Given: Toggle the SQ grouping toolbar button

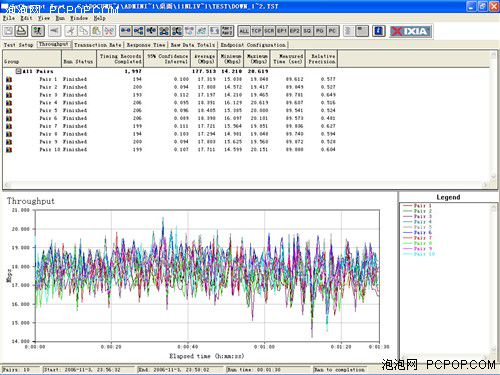Looking at the screenshot, I should [x=307, y=31].
